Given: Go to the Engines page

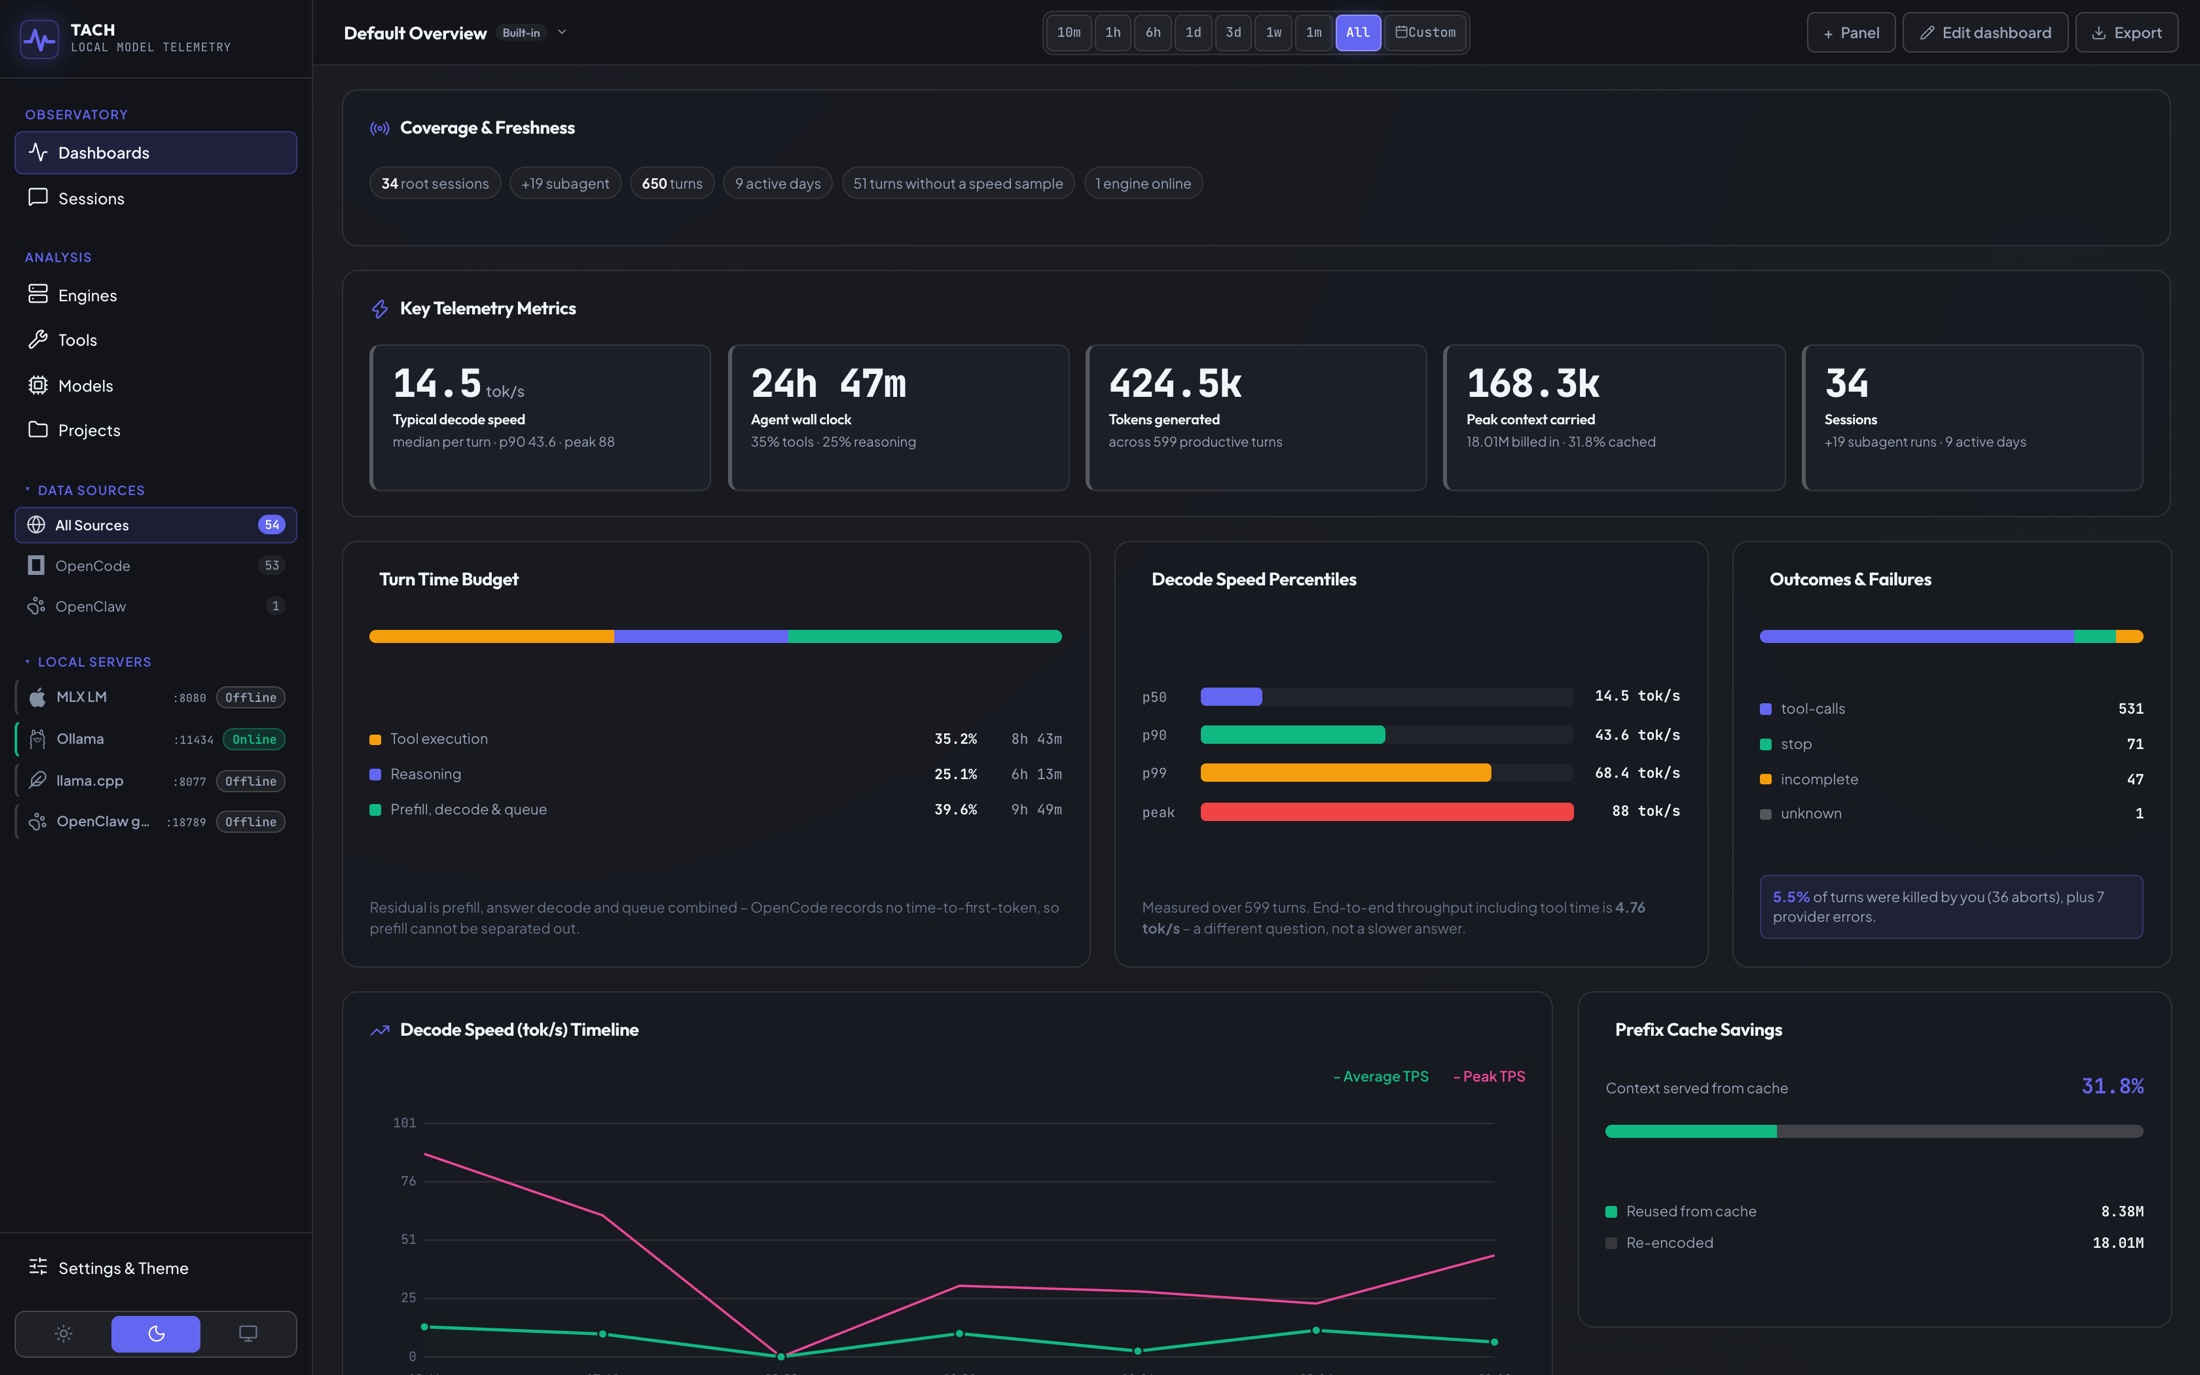Looking at the screenshot, I should [x=155, y=295].
